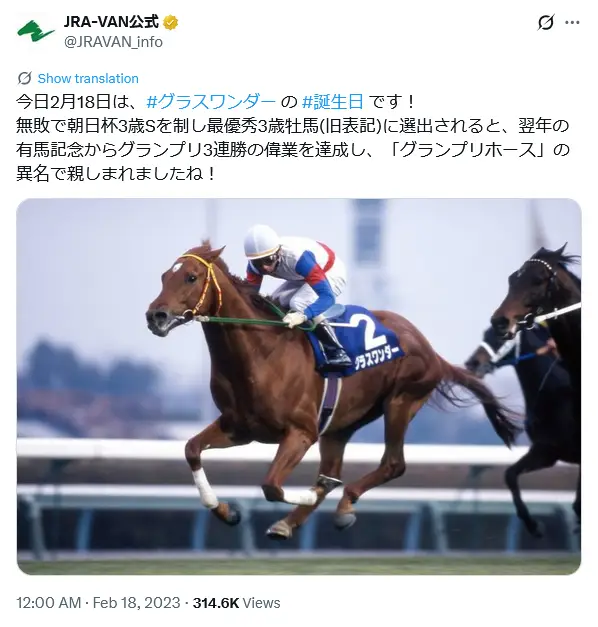Open the 12:00 AM timestamp link
Image resolution: width=598 pixels, height=627 pixels.
tap(48, 603)
